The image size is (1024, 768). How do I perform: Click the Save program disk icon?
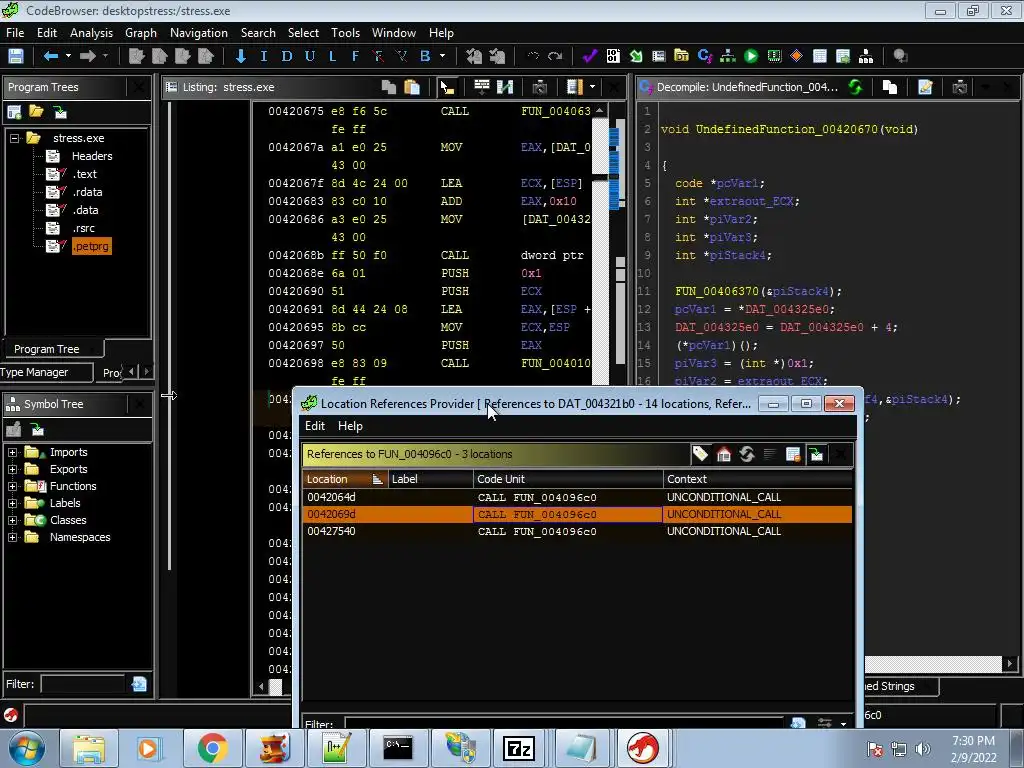pyautogui.click(x=16, y=56)
